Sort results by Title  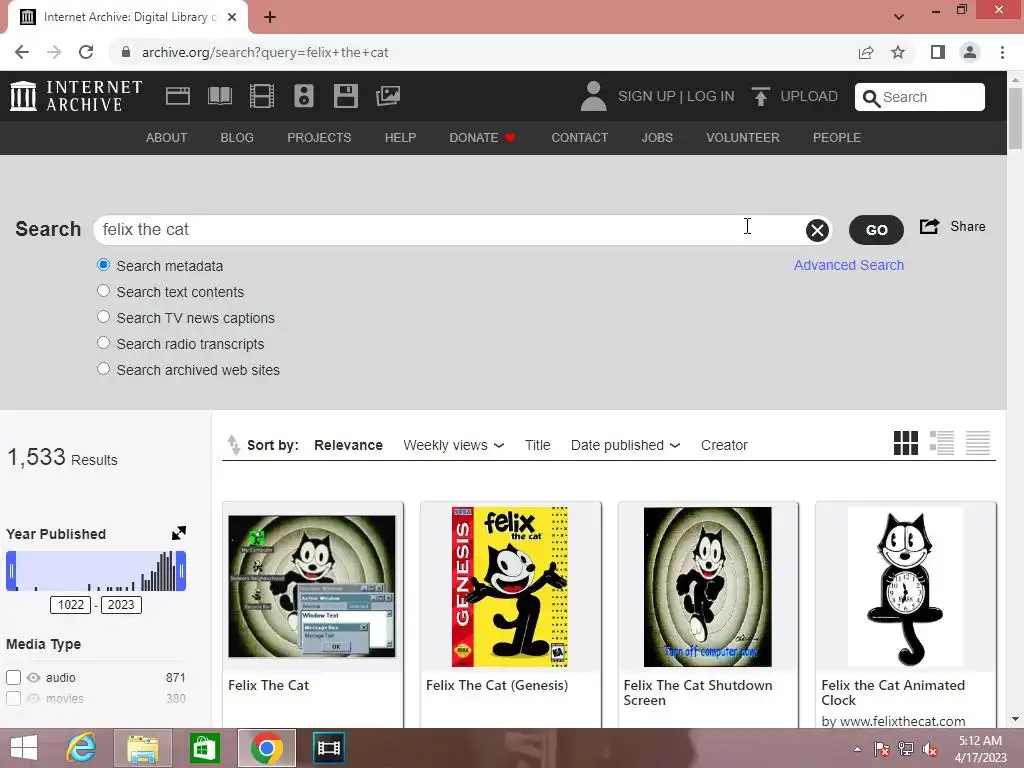(x=537, y=445)
